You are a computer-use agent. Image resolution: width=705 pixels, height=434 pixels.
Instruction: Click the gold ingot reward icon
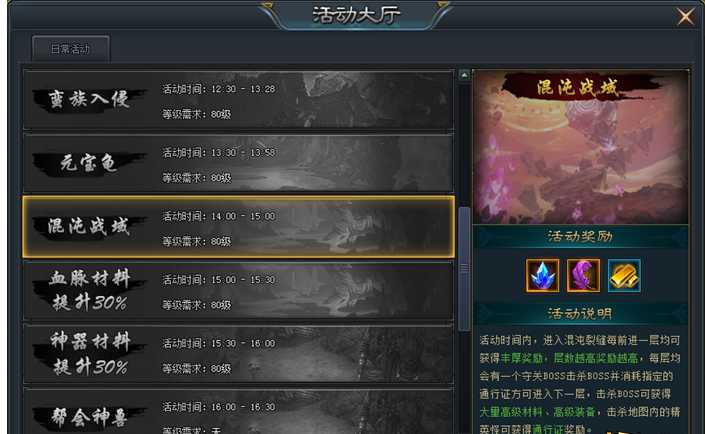(624, 275)
